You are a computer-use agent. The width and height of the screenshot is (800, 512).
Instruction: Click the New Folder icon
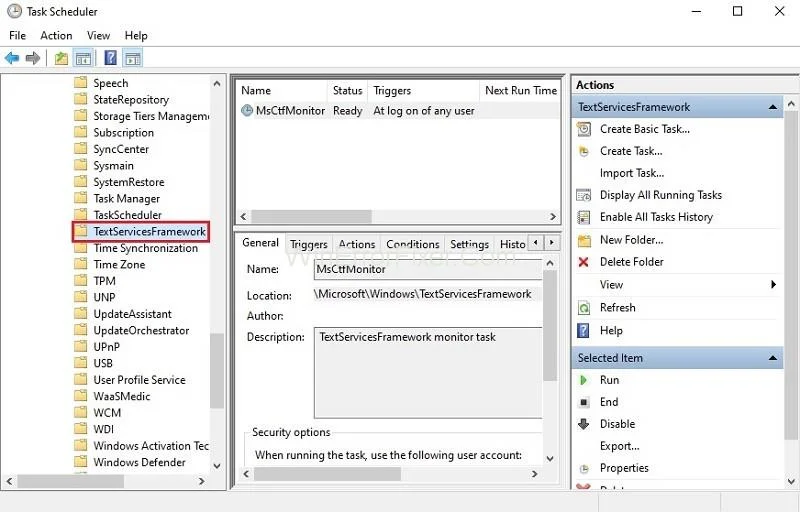584,240
